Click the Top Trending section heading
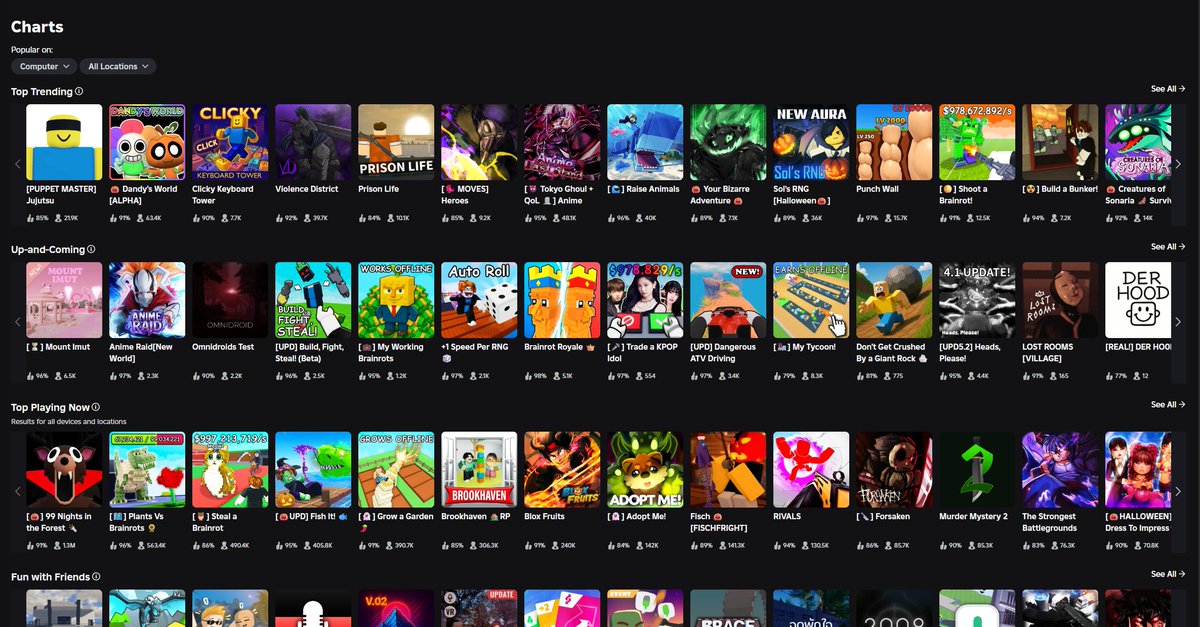1200x627 pixels. point(42,92)
